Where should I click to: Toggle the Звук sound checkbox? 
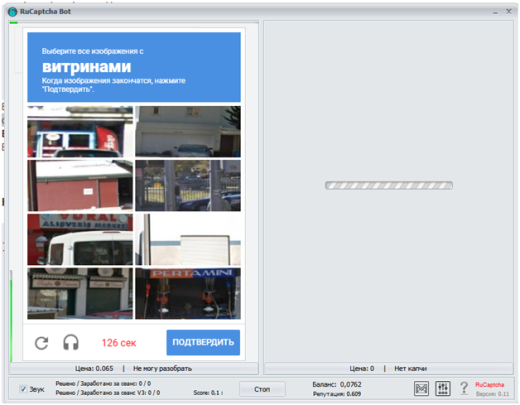click(23, 389)
